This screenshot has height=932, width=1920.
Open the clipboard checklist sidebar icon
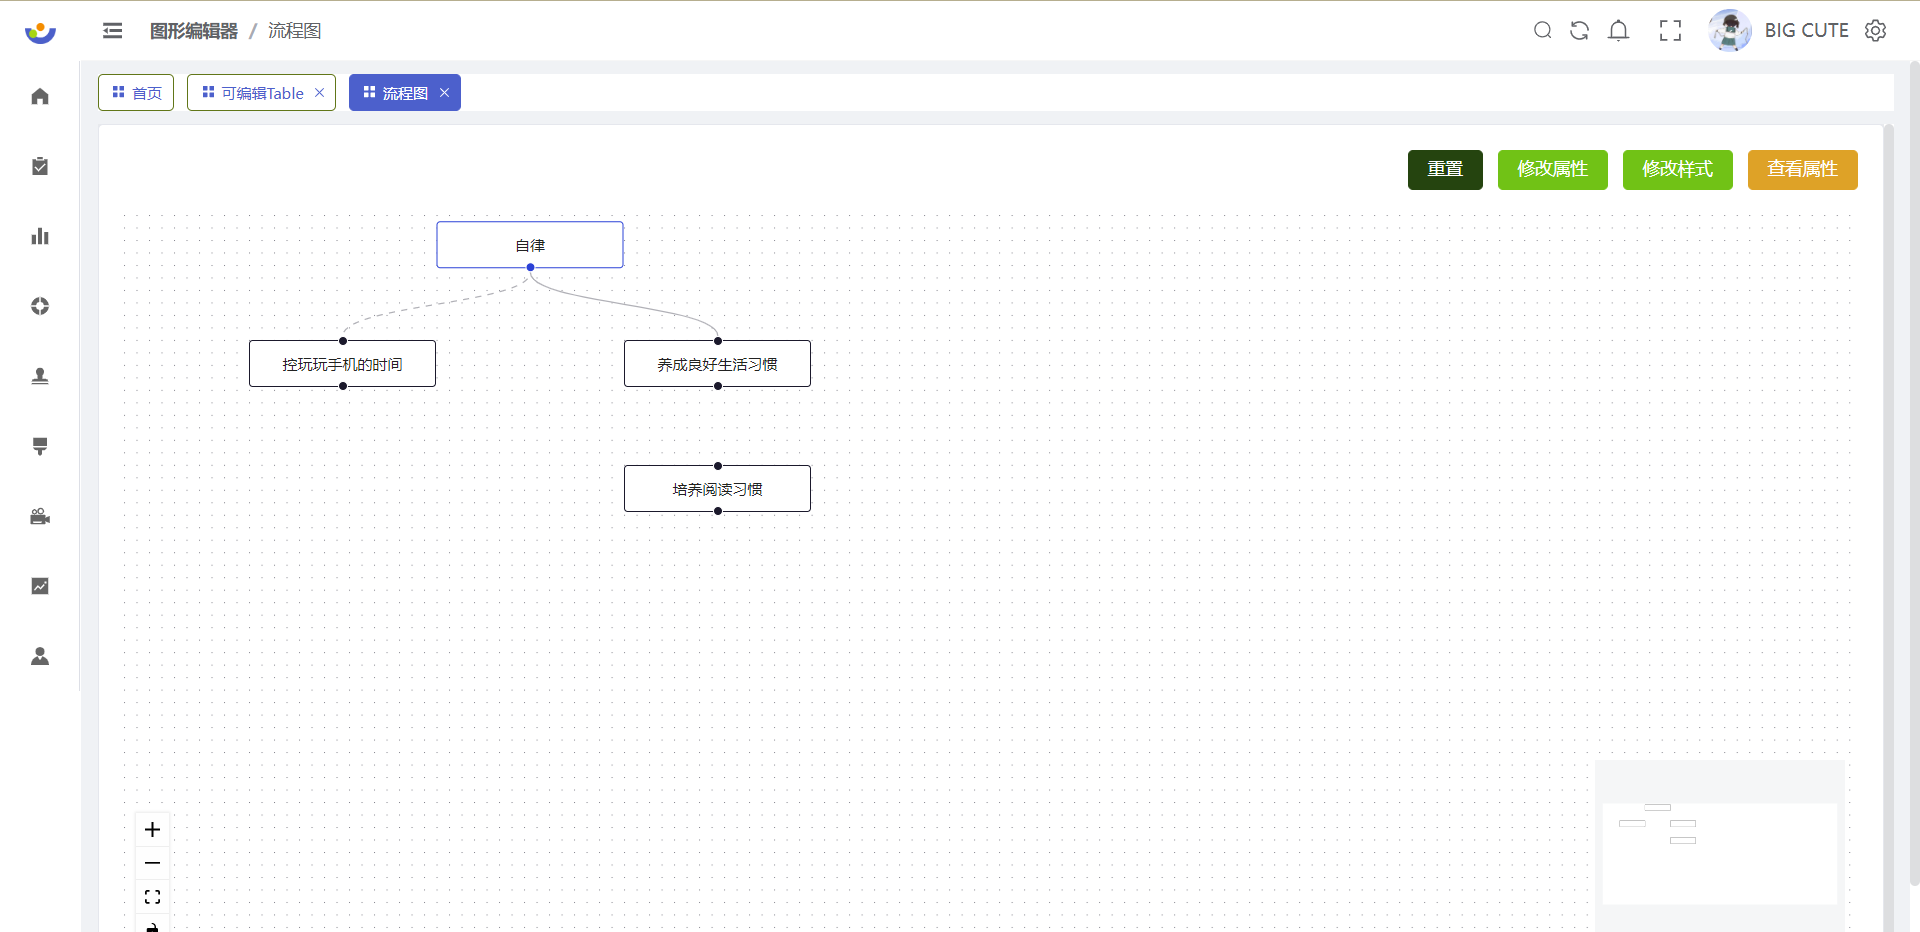click(40, 166)
